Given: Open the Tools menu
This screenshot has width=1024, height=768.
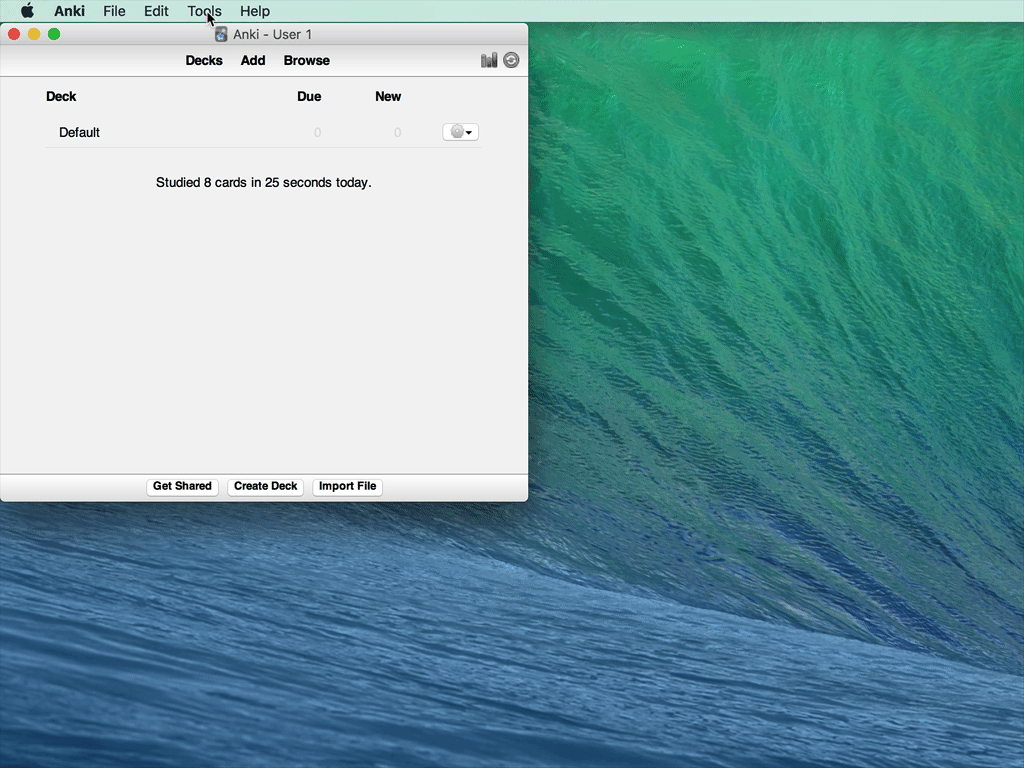Looking at the screenshot, I should coord(204,11).
